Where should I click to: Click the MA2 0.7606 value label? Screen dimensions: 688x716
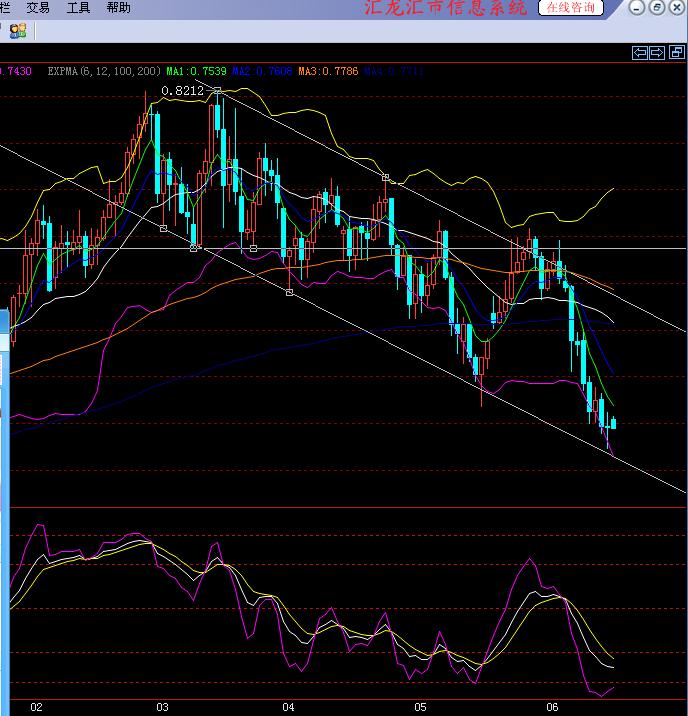click(262, 71)
